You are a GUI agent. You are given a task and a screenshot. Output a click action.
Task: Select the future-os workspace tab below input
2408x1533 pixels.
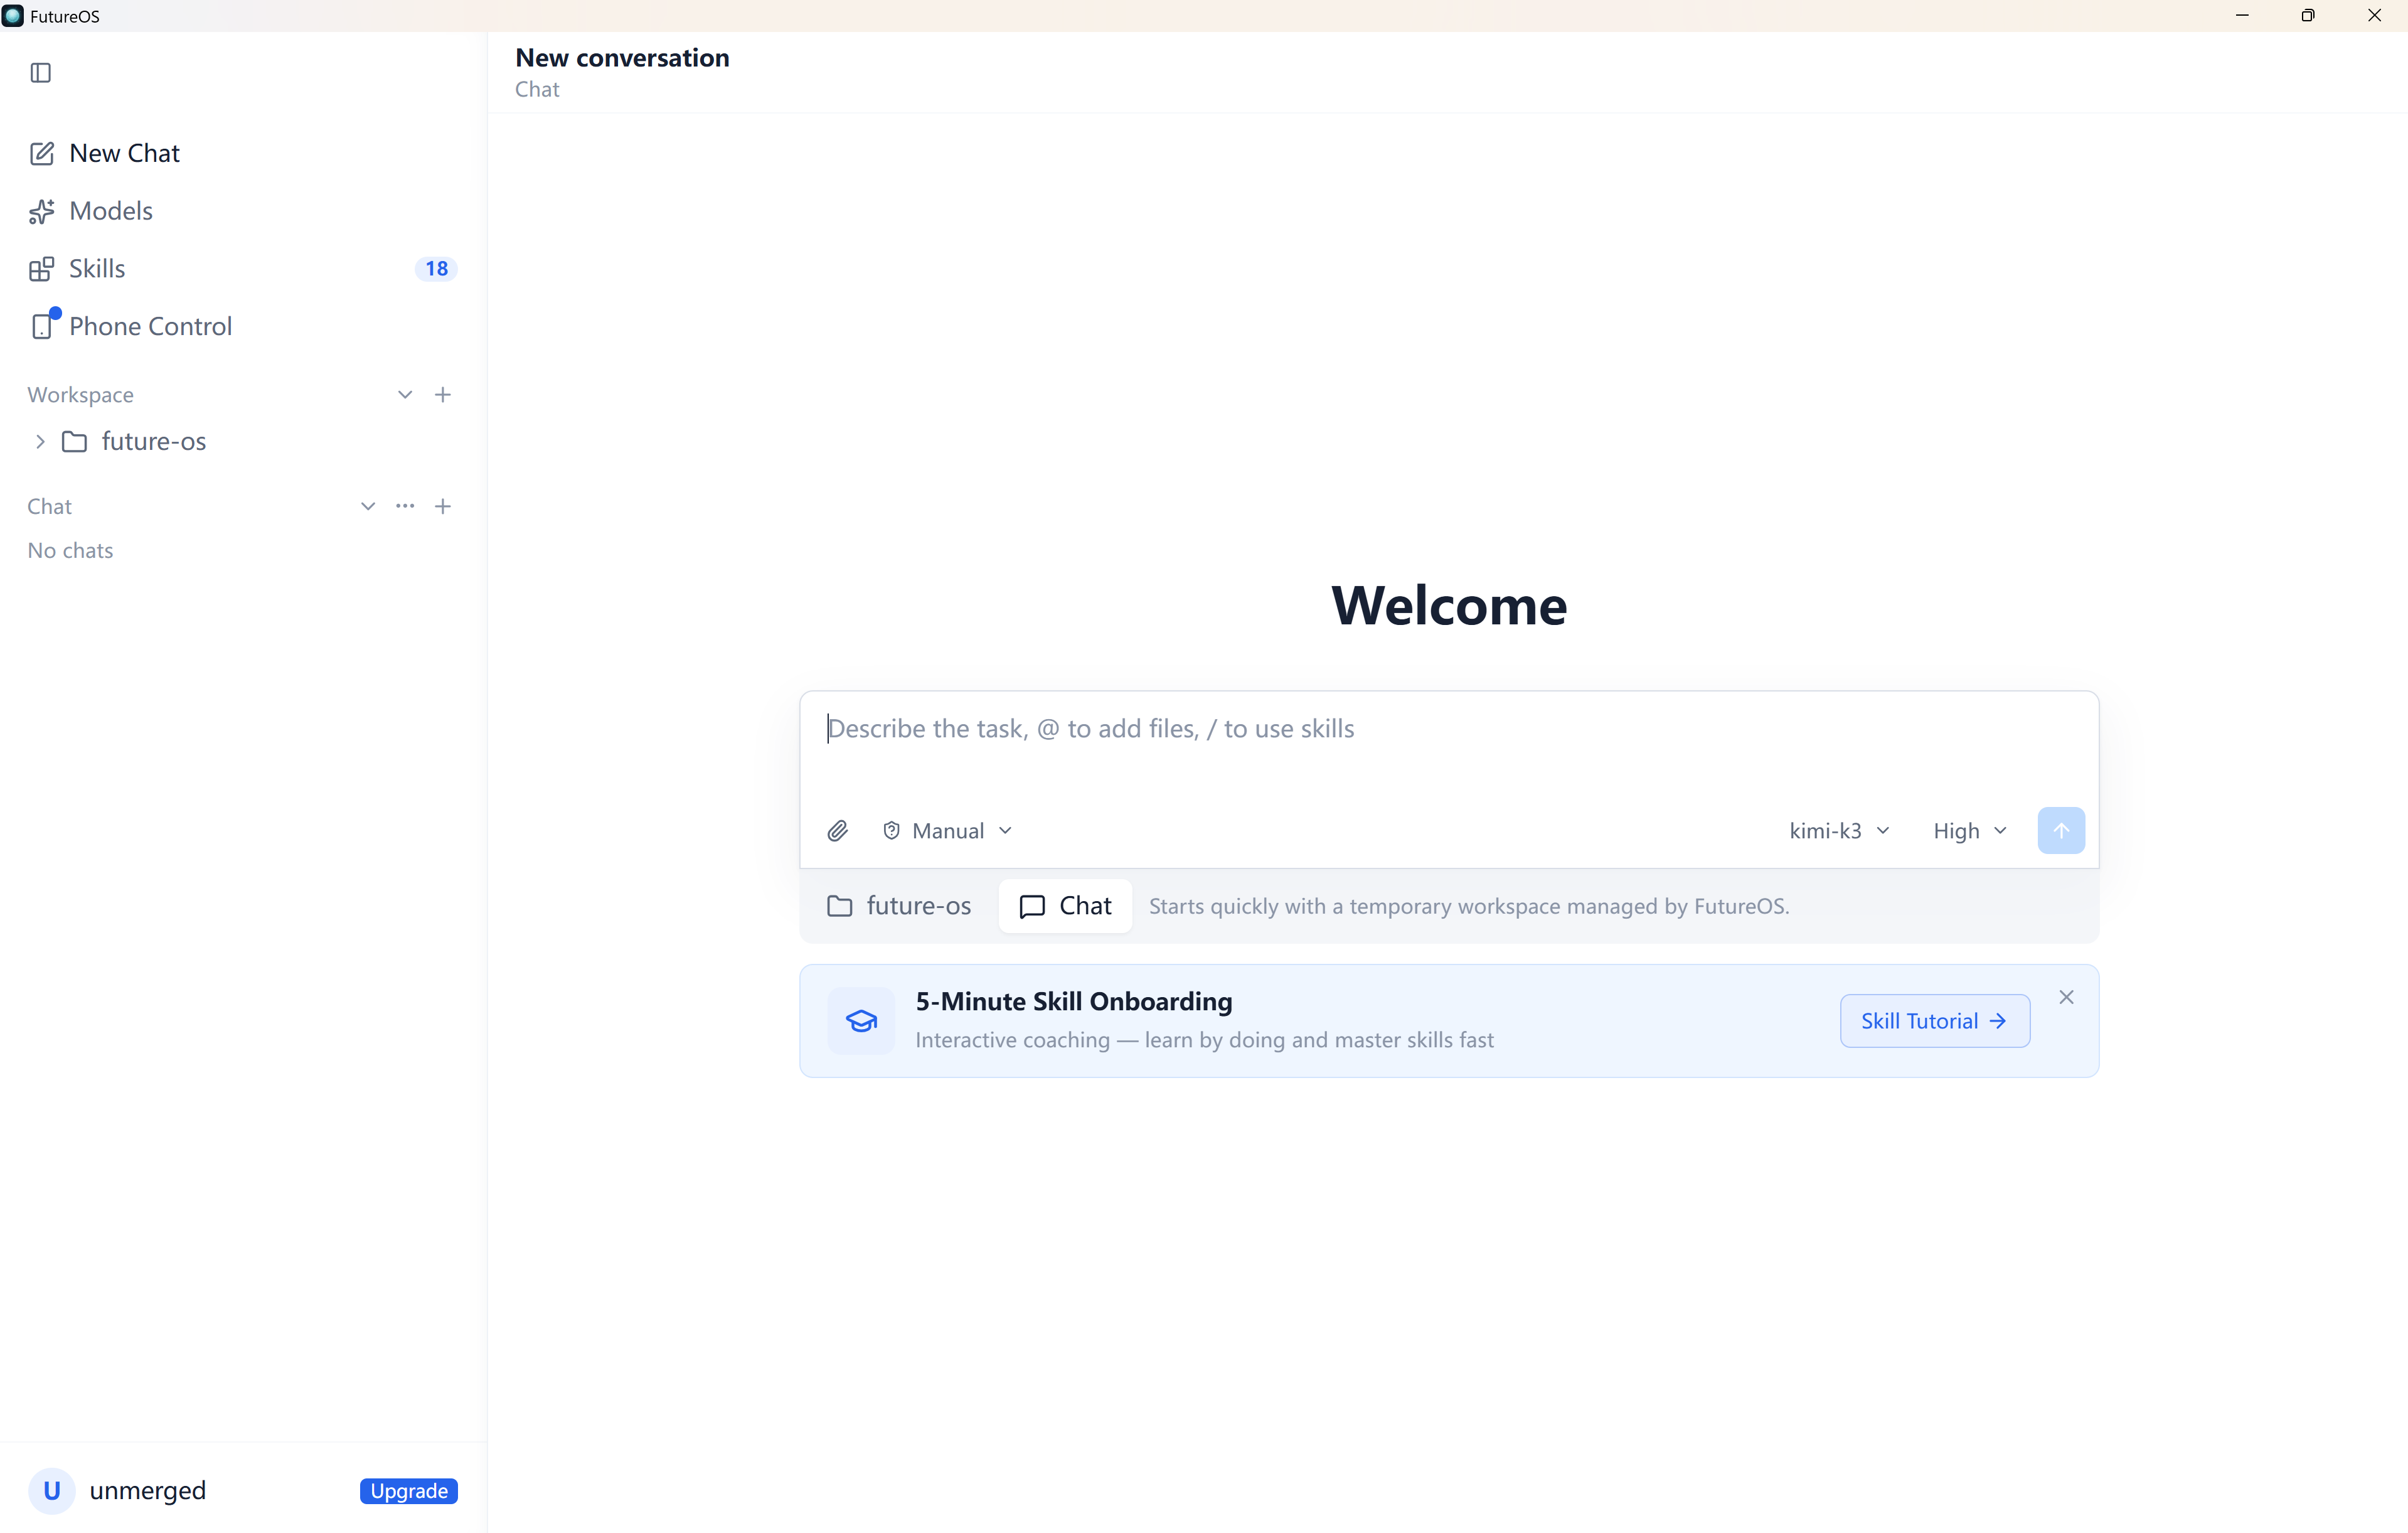899,906
